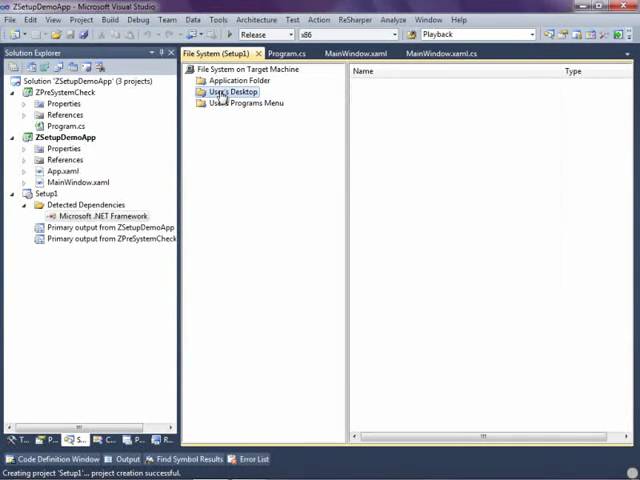
Task: Click the Start Debugging play arrow
Action: tap(229, 35)
